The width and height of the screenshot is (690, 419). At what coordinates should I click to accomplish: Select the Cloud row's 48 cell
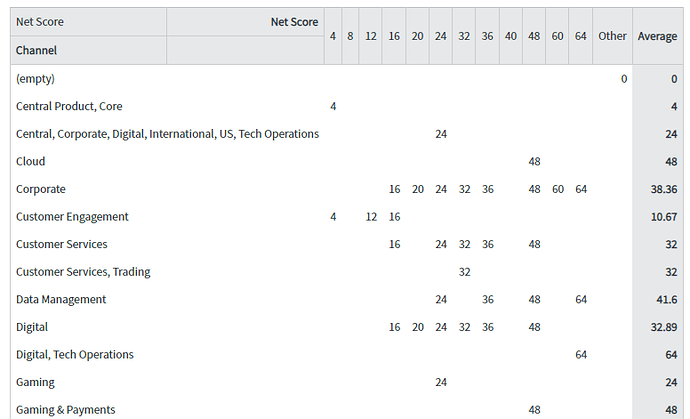(x=534, y=162)
